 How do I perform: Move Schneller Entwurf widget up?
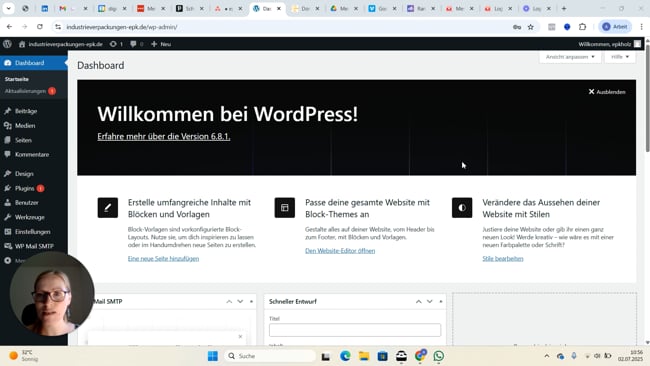coord(419,302)
